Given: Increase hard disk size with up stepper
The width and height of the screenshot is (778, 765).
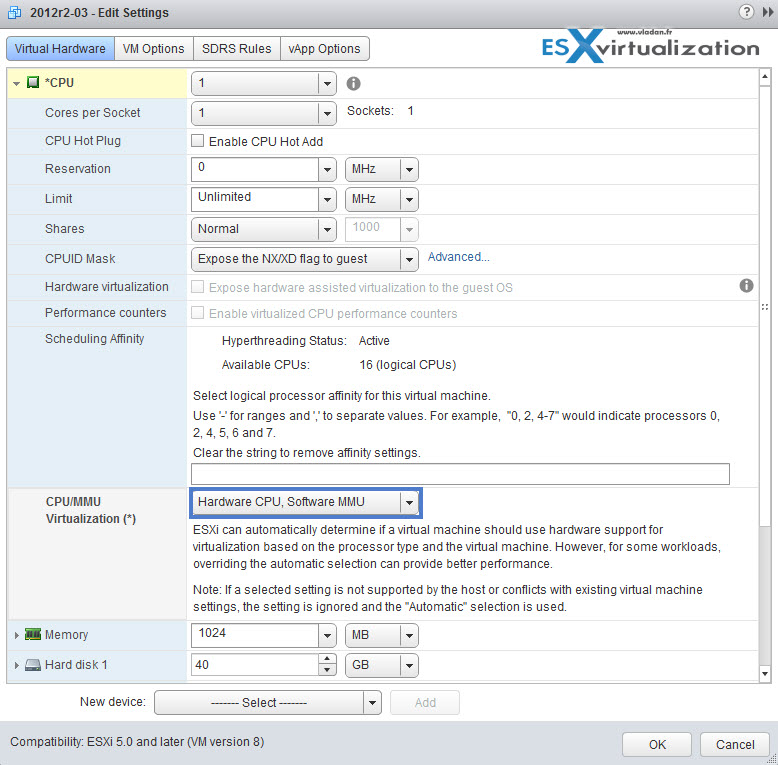Looking at the screenshot, I should pos(327,659).
